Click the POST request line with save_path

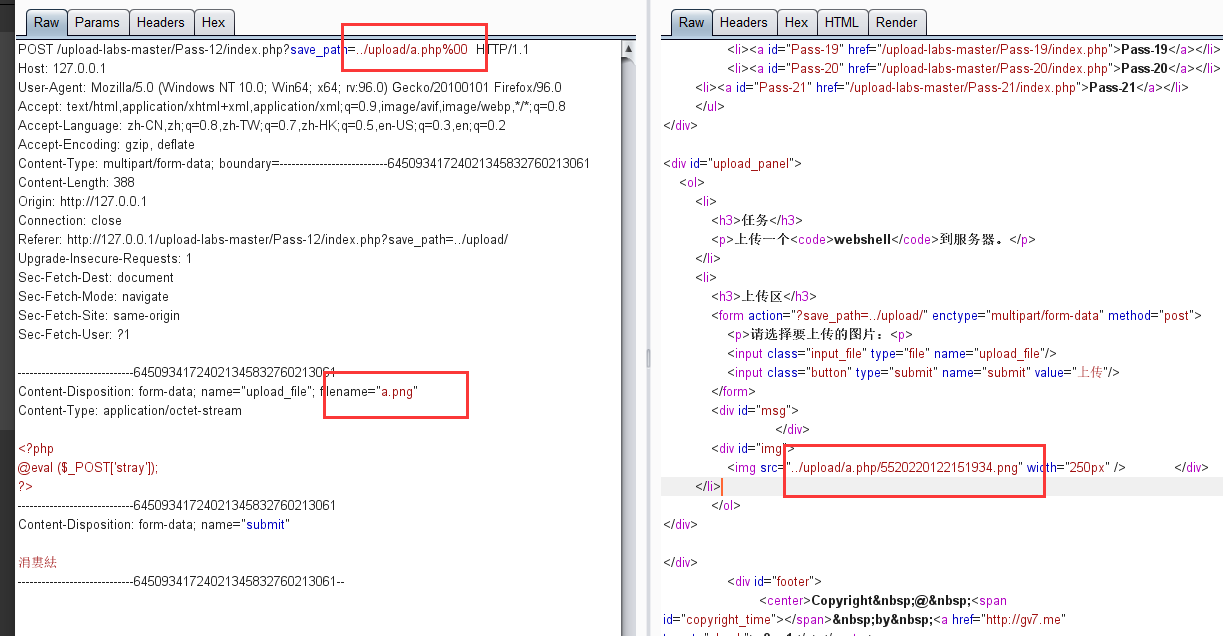coord(274,49)
